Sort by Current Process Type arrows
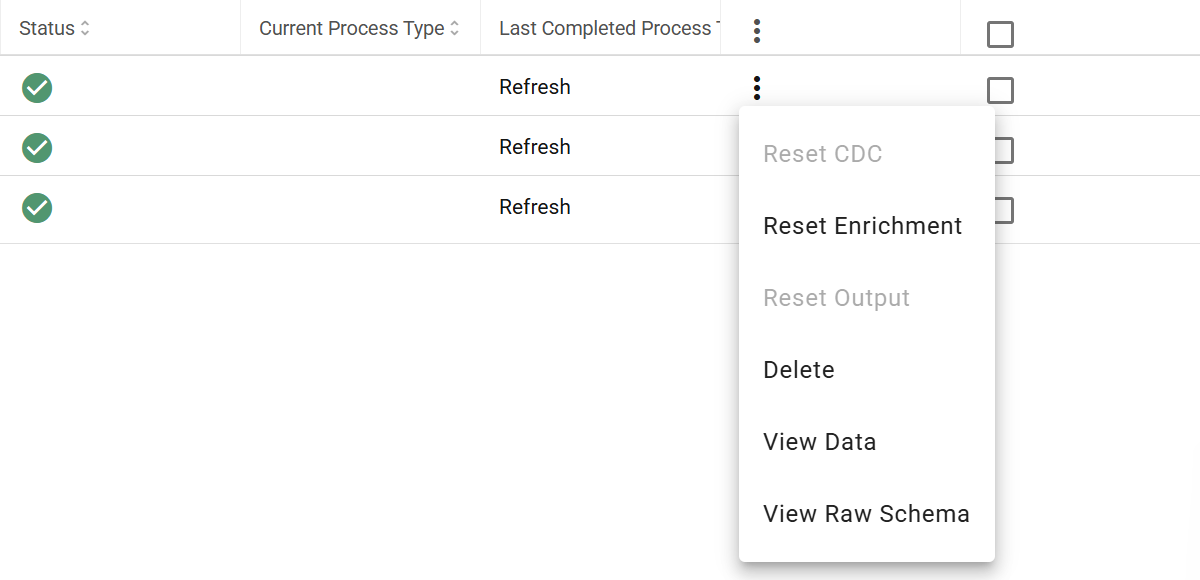 (455, 29)
